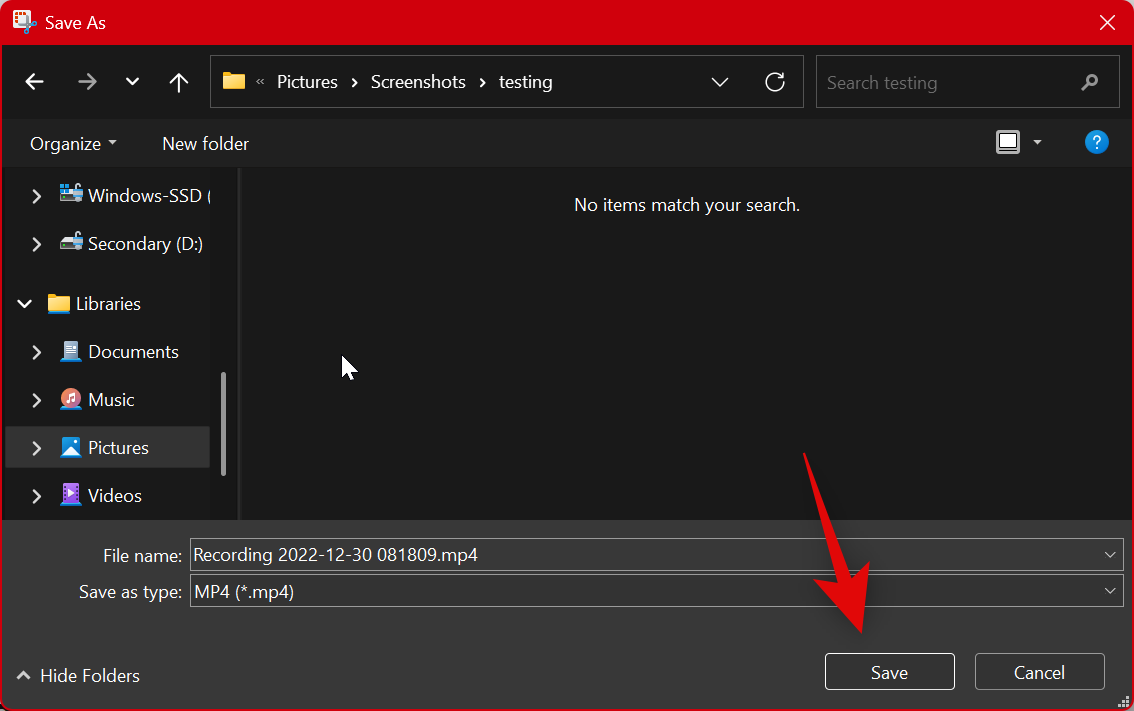1134x711 pixels.
Task: Click the search magnifier icon
Action: (x=1089, y=82)
